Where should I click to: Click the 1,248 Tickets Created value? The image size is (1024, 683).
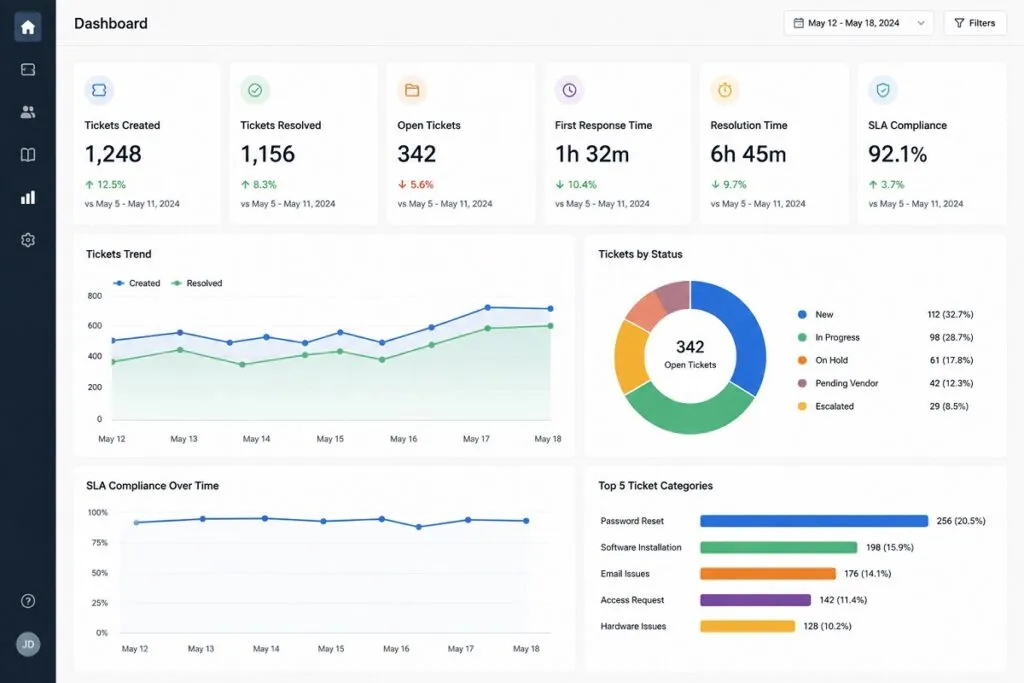[x=113, y=154]
